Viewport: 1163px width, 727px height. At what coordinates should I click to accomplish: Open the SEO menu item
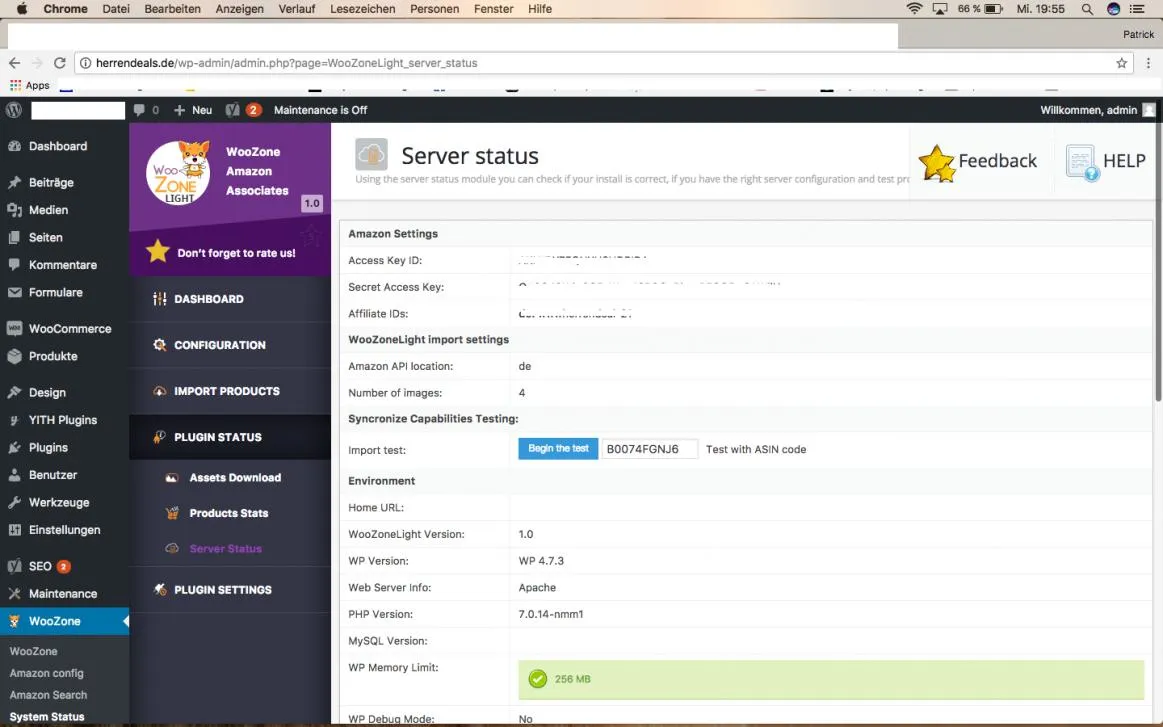click(40, 566)
